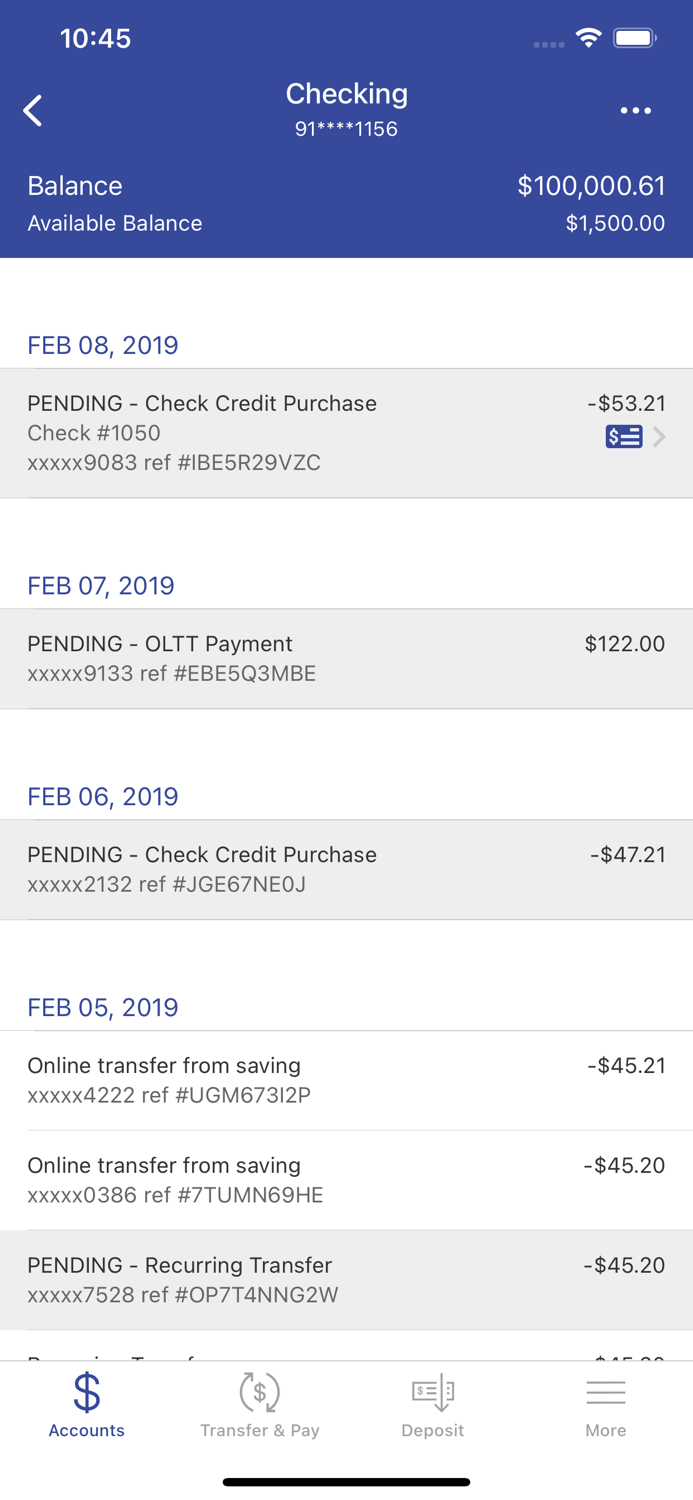
Task: Open the three-dot account actions menu
Action: click(x=637, y=110)
